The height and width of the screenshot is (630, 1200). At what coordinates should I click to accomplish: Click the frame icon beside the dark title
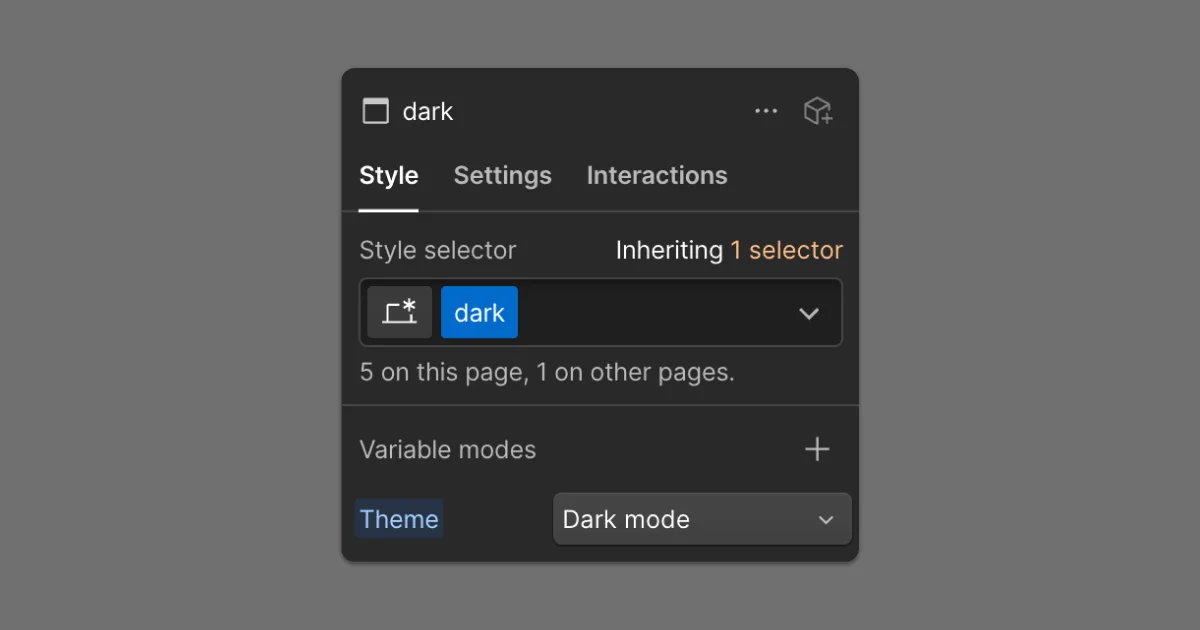375,111
